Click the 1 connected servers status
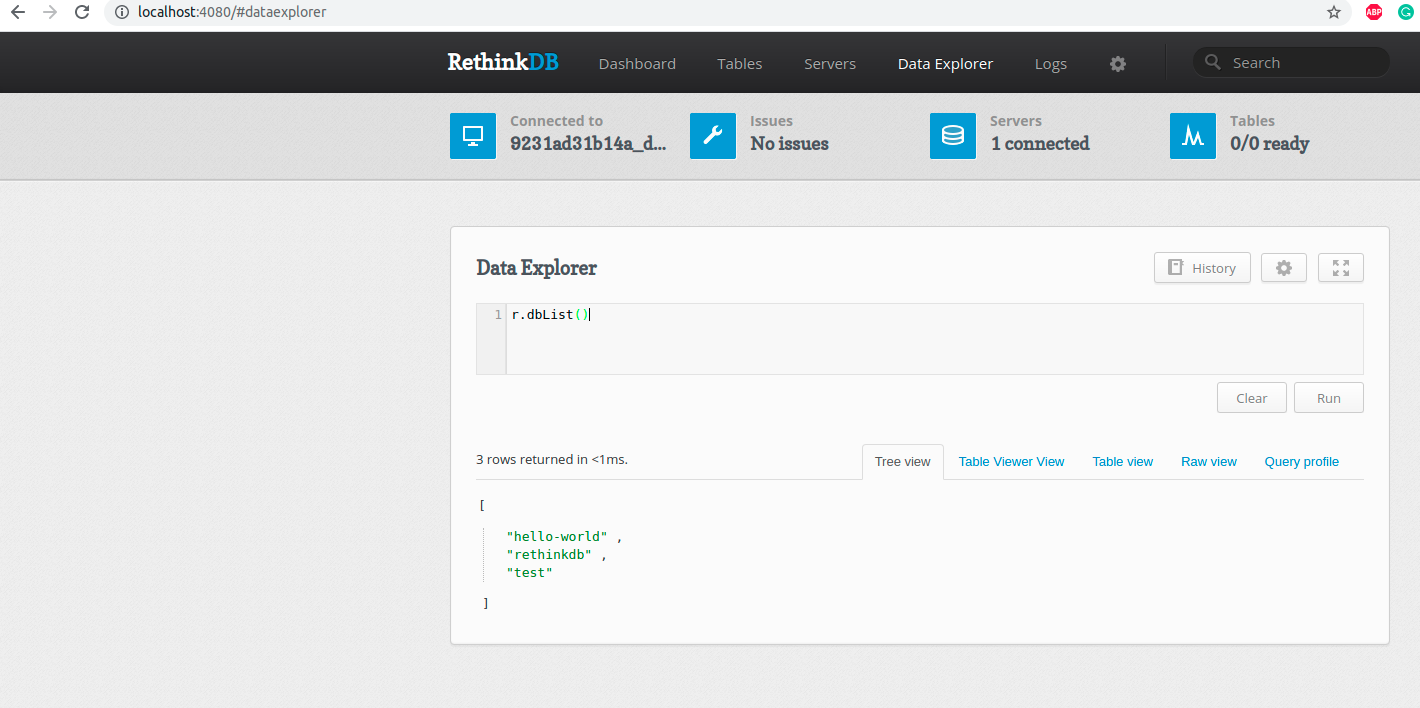The image size is (1420, 708). pyautogui.click(x=1040, y=144)
